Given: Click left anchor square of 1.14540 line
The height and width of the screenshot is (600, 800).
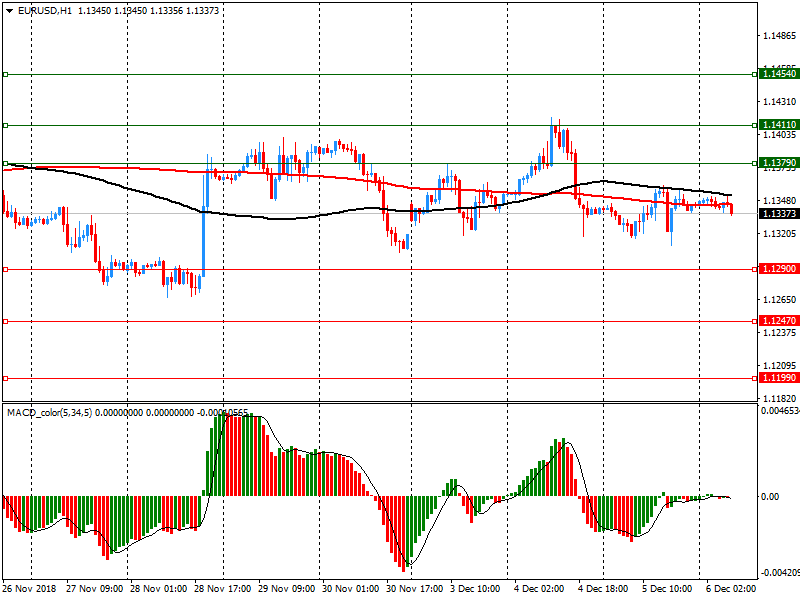Looking at the screenshot, I should click(x=5, y=74).
